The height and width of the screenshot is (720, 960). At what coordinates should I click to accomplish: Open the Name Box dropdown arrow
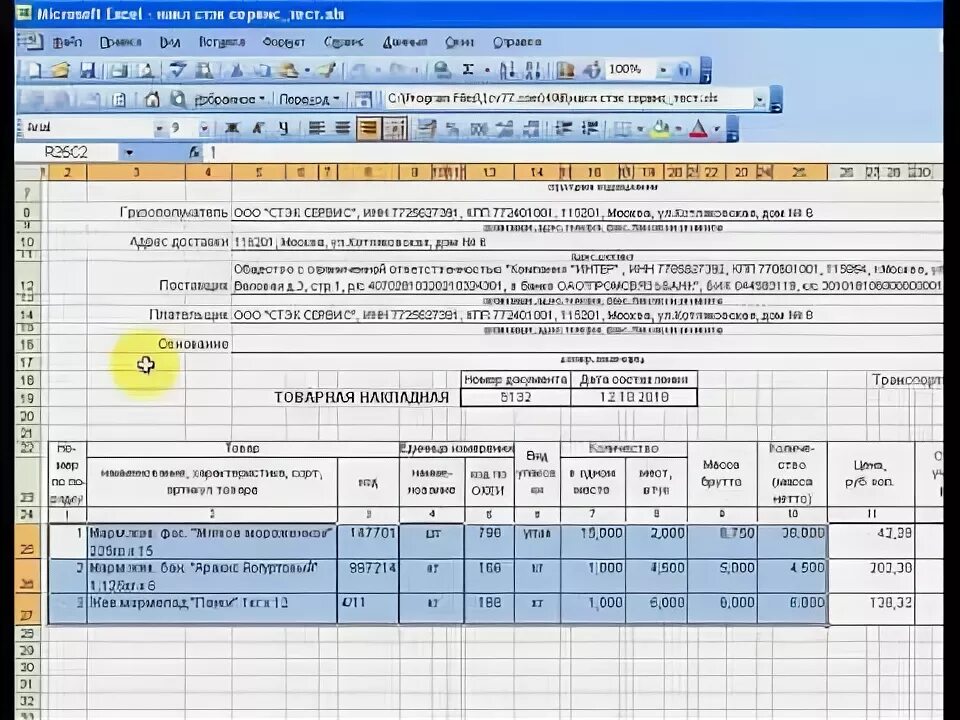(x=129, y=152)
